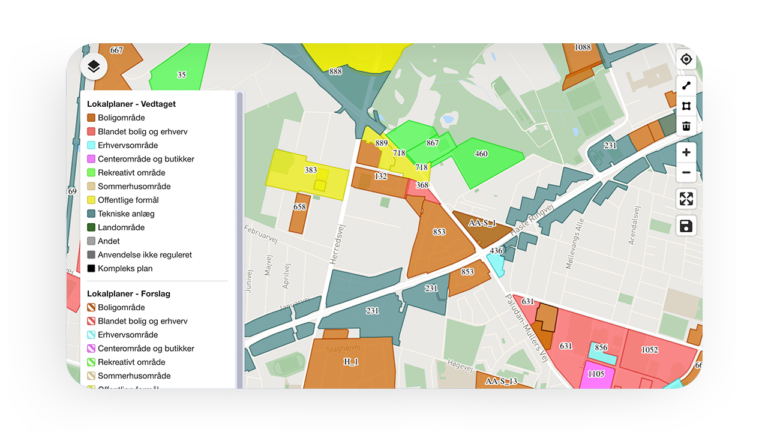Select the polygon area drawing tool
The image size is (768, 432).
(x=686, y=106)
